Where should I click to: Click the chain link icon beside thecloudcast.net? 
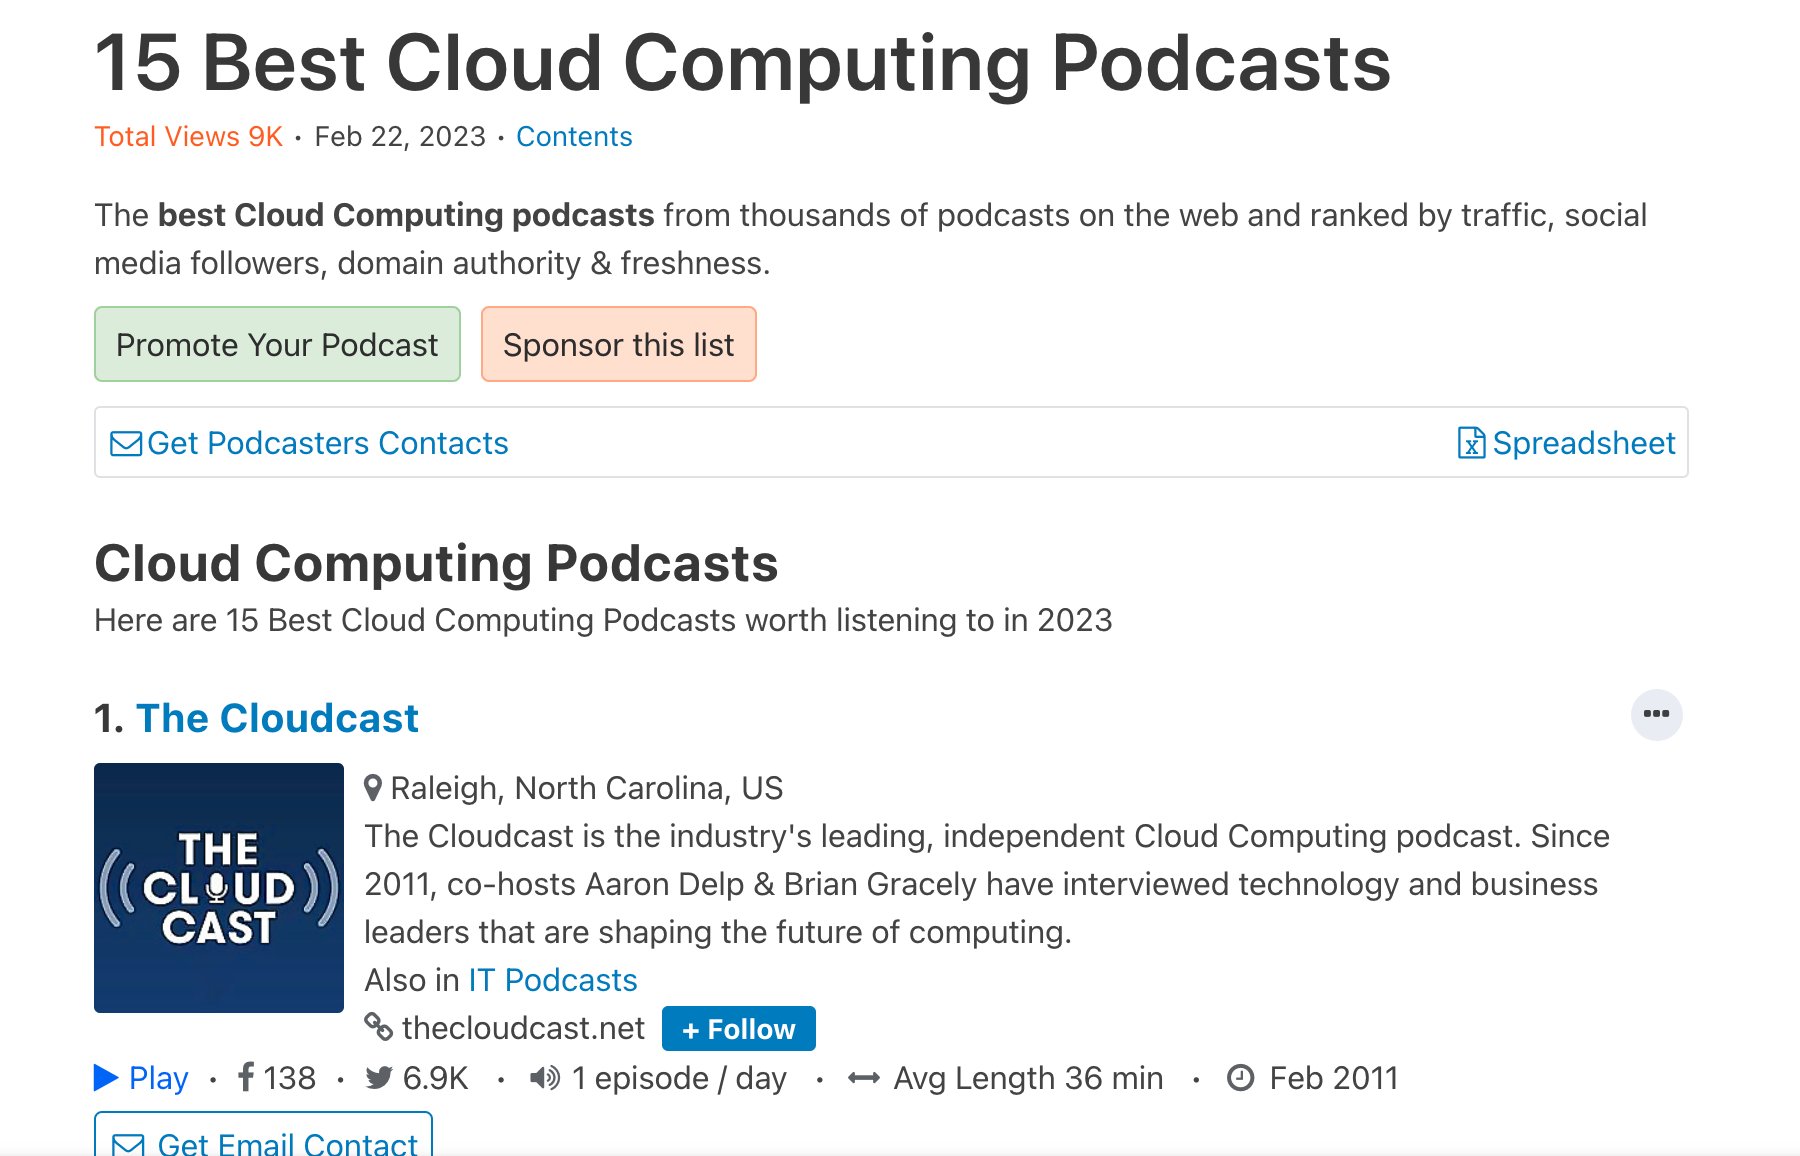[378, 1026]
